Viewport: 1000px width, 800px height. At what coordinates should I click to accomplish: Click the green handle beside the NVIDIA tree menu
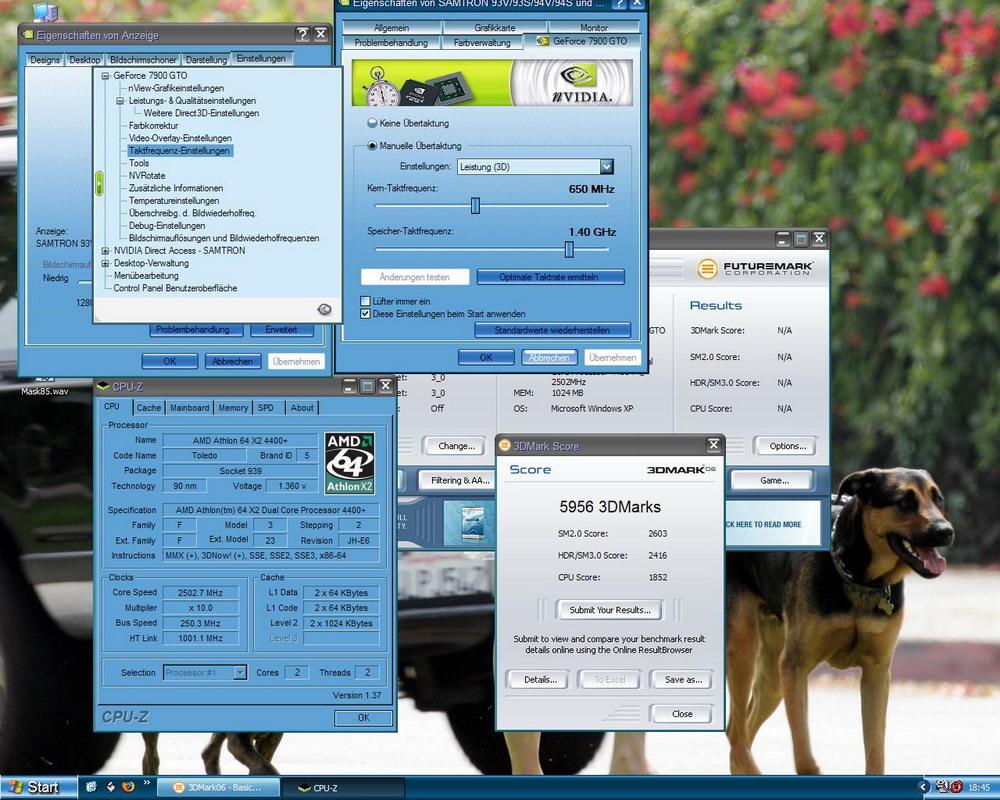(x=99, y=183)
